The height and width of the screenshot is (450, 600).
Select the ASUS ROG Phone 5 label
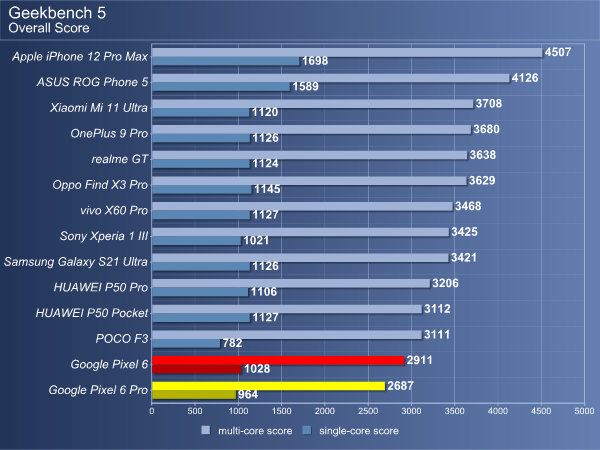point(92,82)
